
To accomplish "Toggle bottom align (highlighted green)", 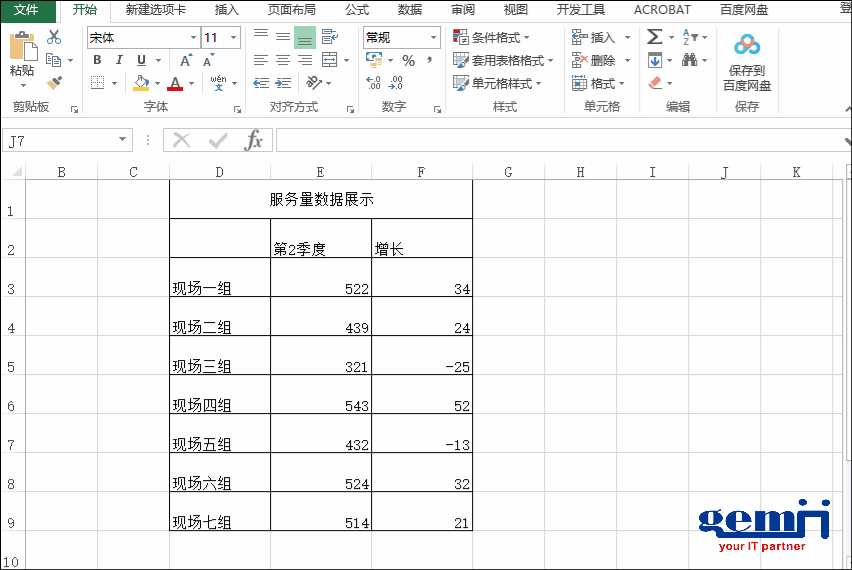I will tap(305, 37).
